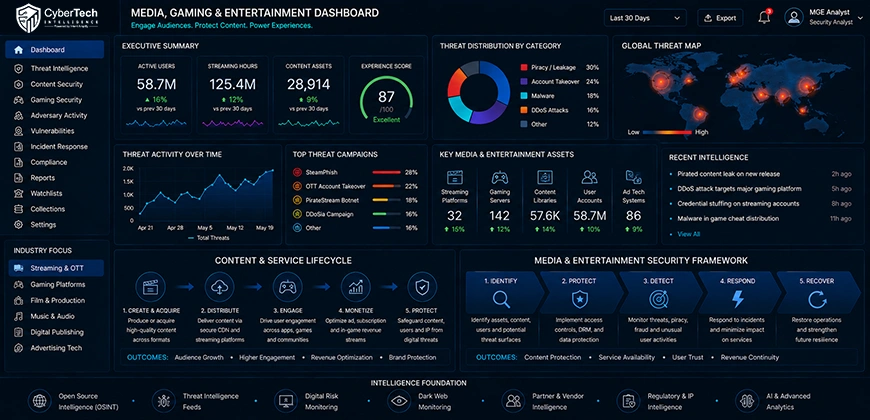Click the Export button
Image resolution: width=870 pixels, height=420 pixels.
pos(720,18)
